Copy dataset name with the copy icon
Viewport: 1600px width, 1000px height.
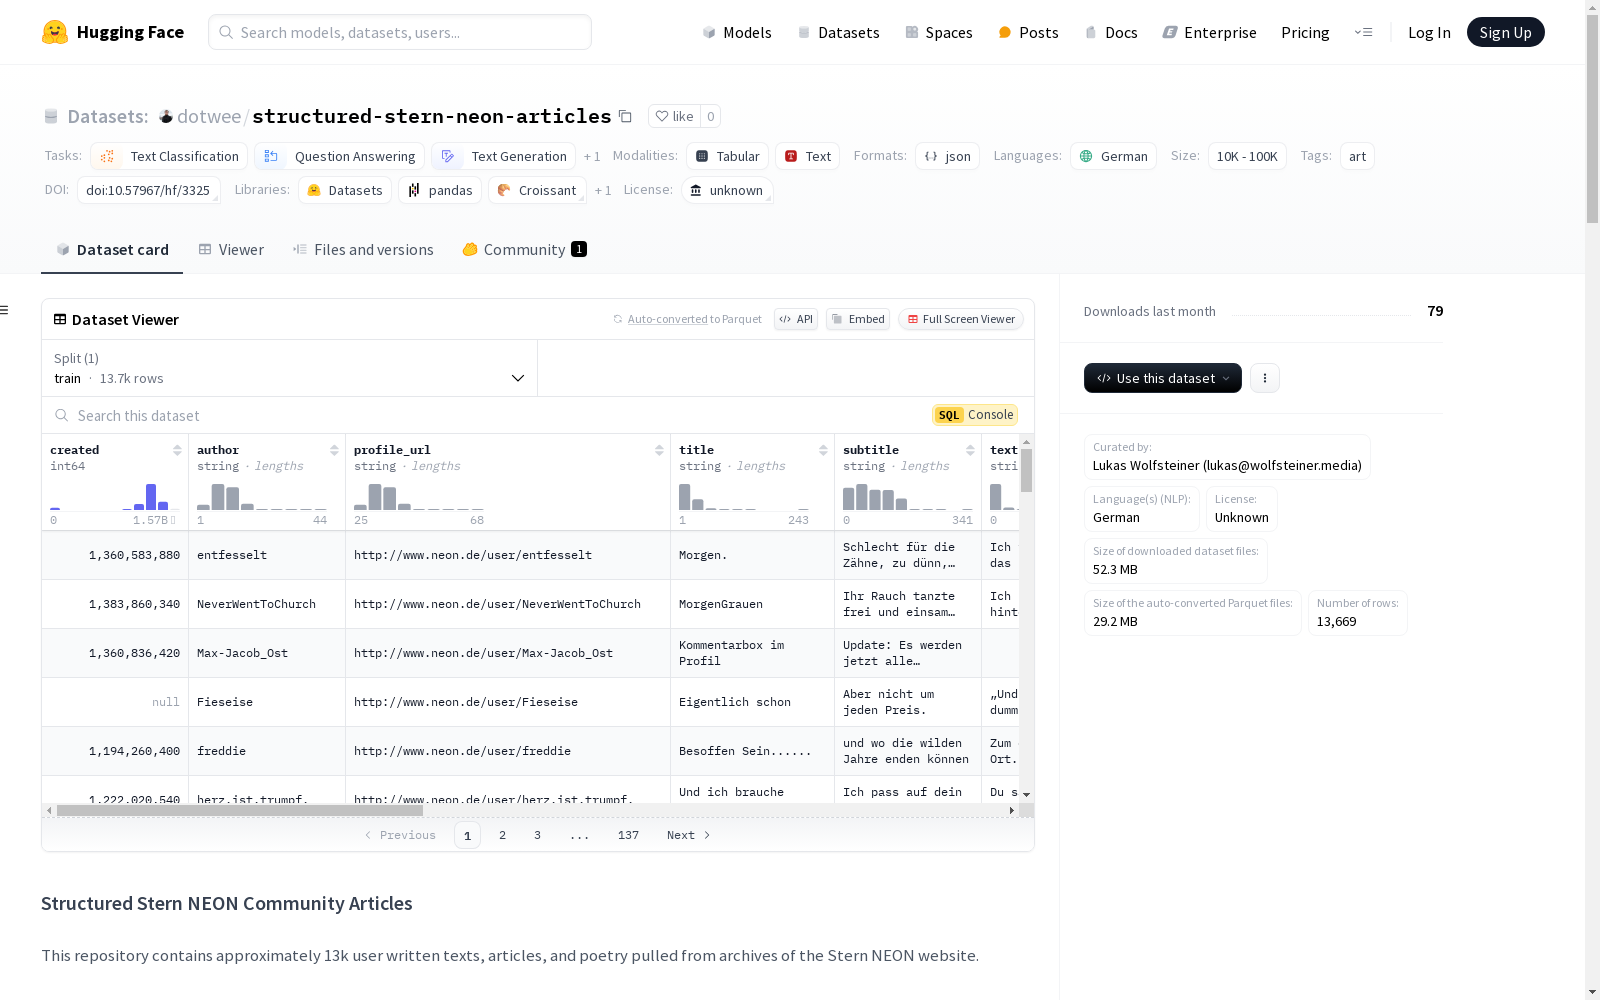click(625, 116)
